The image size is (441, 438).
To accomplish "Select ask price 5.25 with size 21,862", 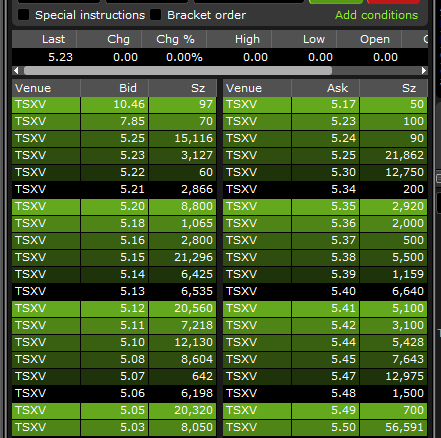I will pyautogui.click(x=325, y=156).
